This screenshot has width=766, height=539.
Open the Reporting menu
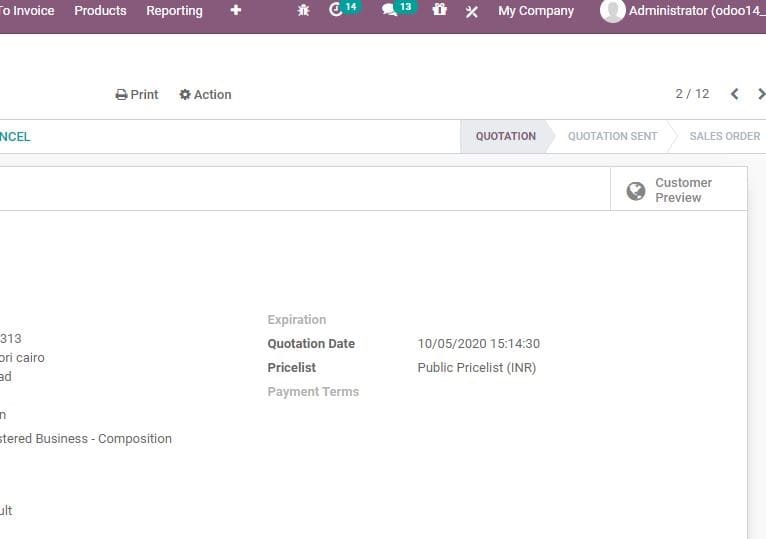[174, 11]
